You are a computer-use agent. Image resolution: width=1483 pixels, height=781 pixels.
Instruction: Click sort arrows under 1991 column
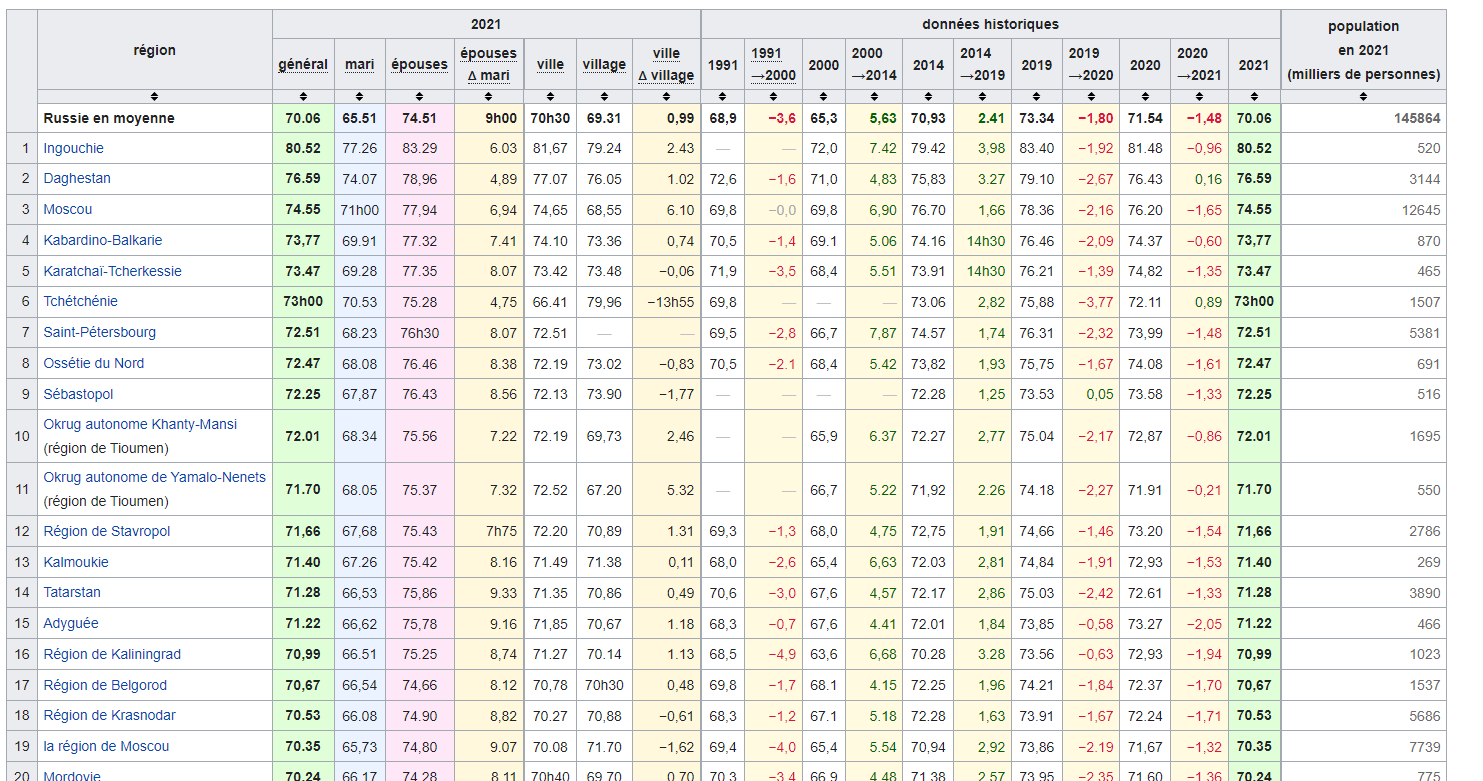722,96
